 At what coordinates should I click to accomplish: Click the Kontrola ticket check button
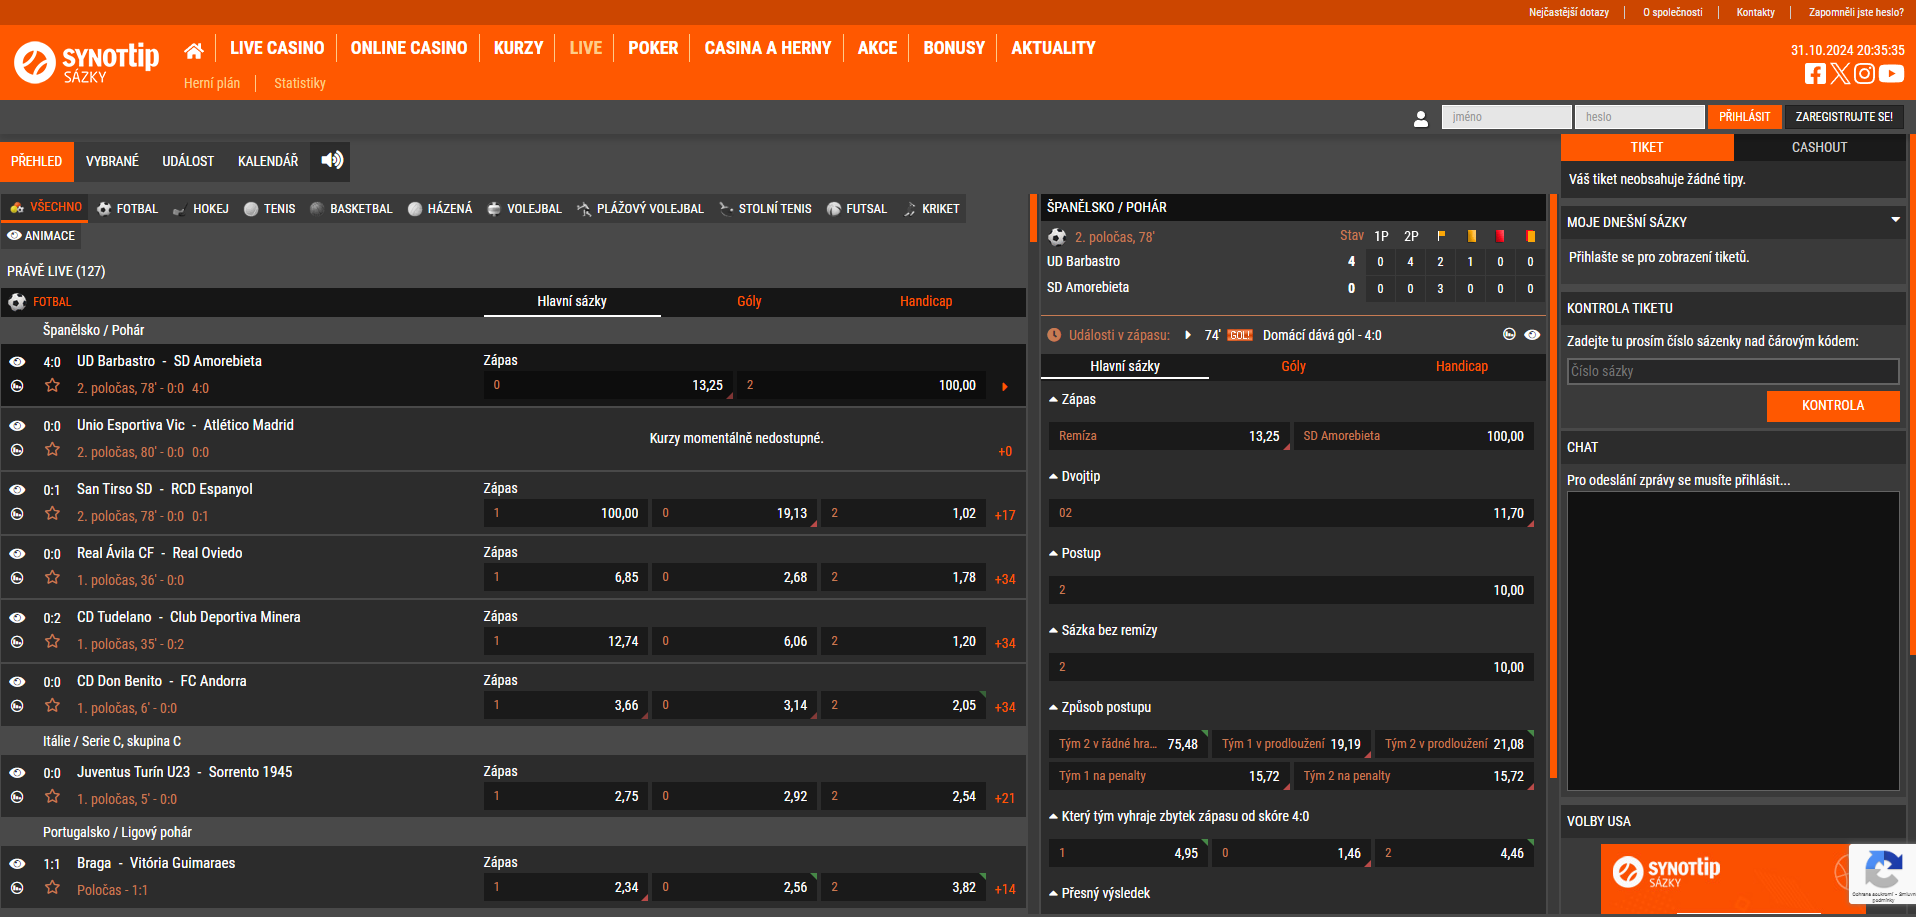1832,405
